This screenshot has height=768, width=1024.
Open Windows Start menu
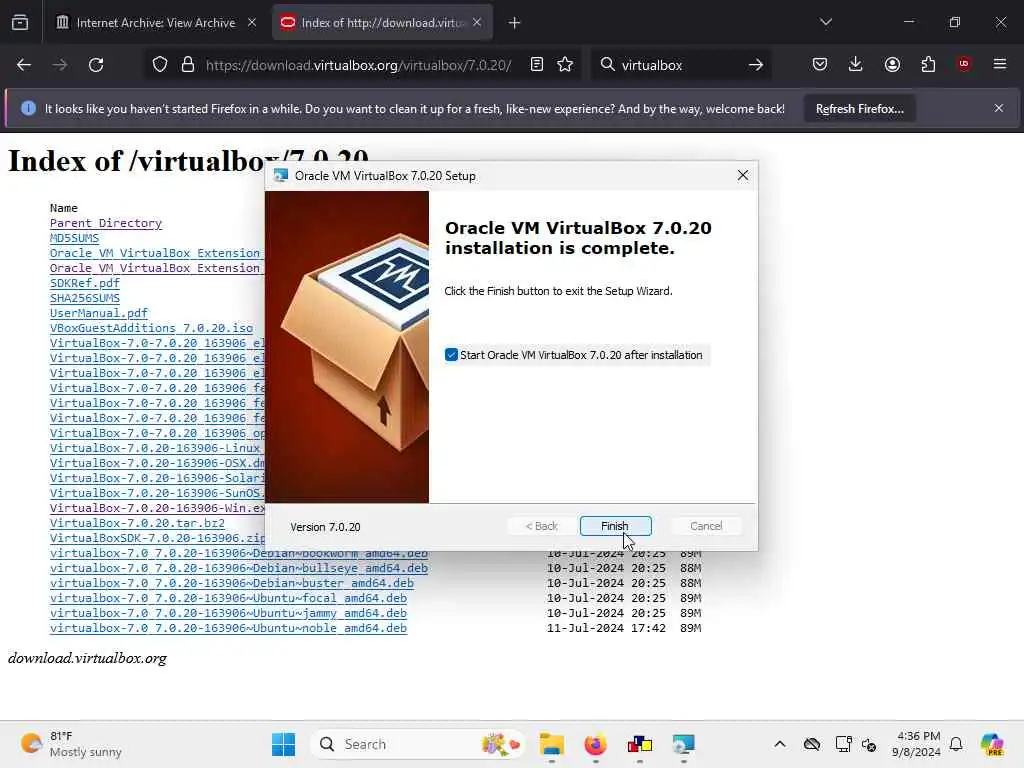click(x=283, y=744)
